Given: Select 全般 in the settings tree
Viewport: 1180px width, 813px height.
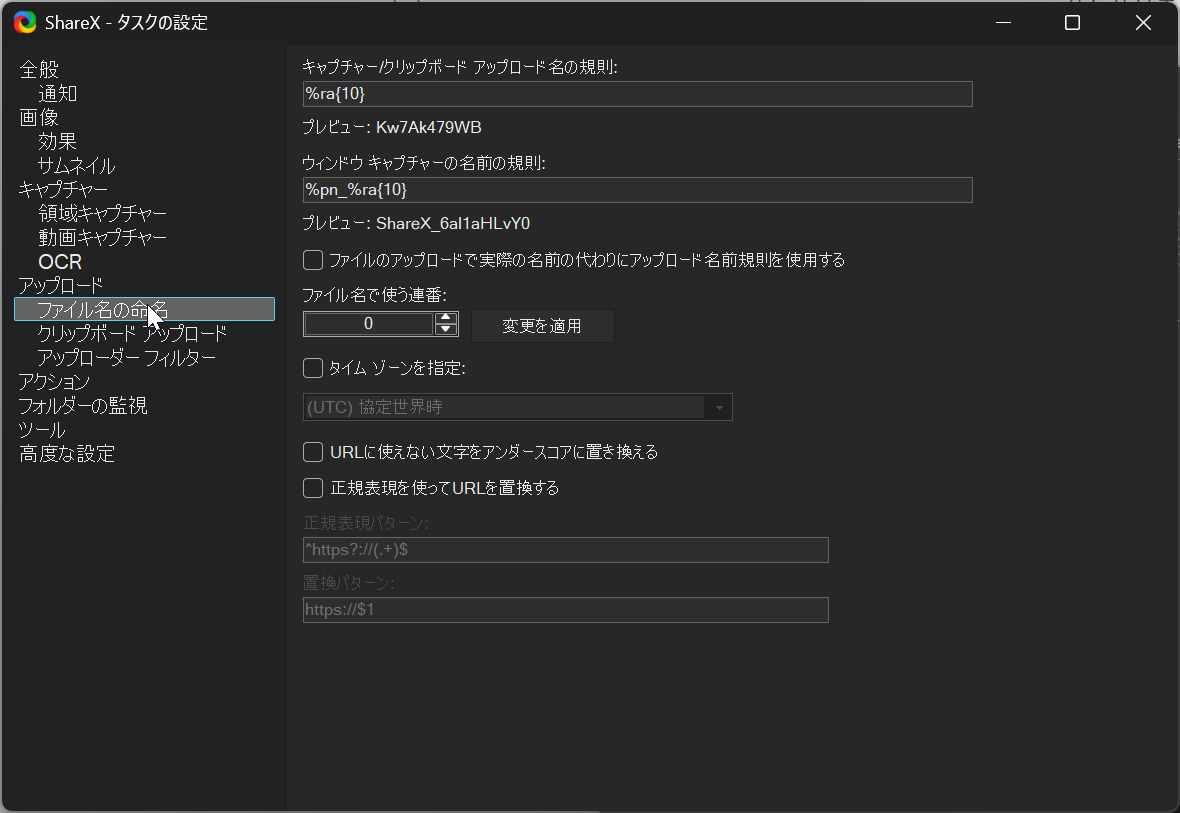Looking at the screenshot, I should coord(39,70).
